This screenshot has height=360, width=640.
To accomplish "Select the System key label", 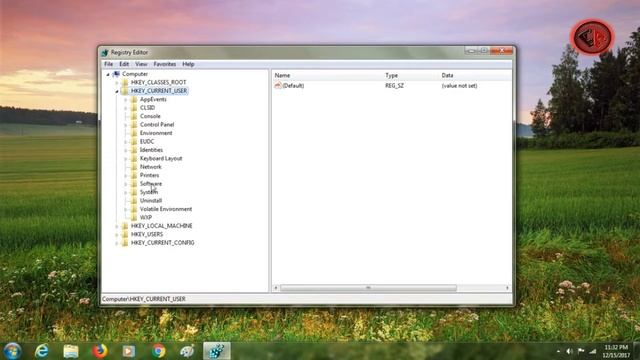I will pyautogui.click(x=149, y=192).
